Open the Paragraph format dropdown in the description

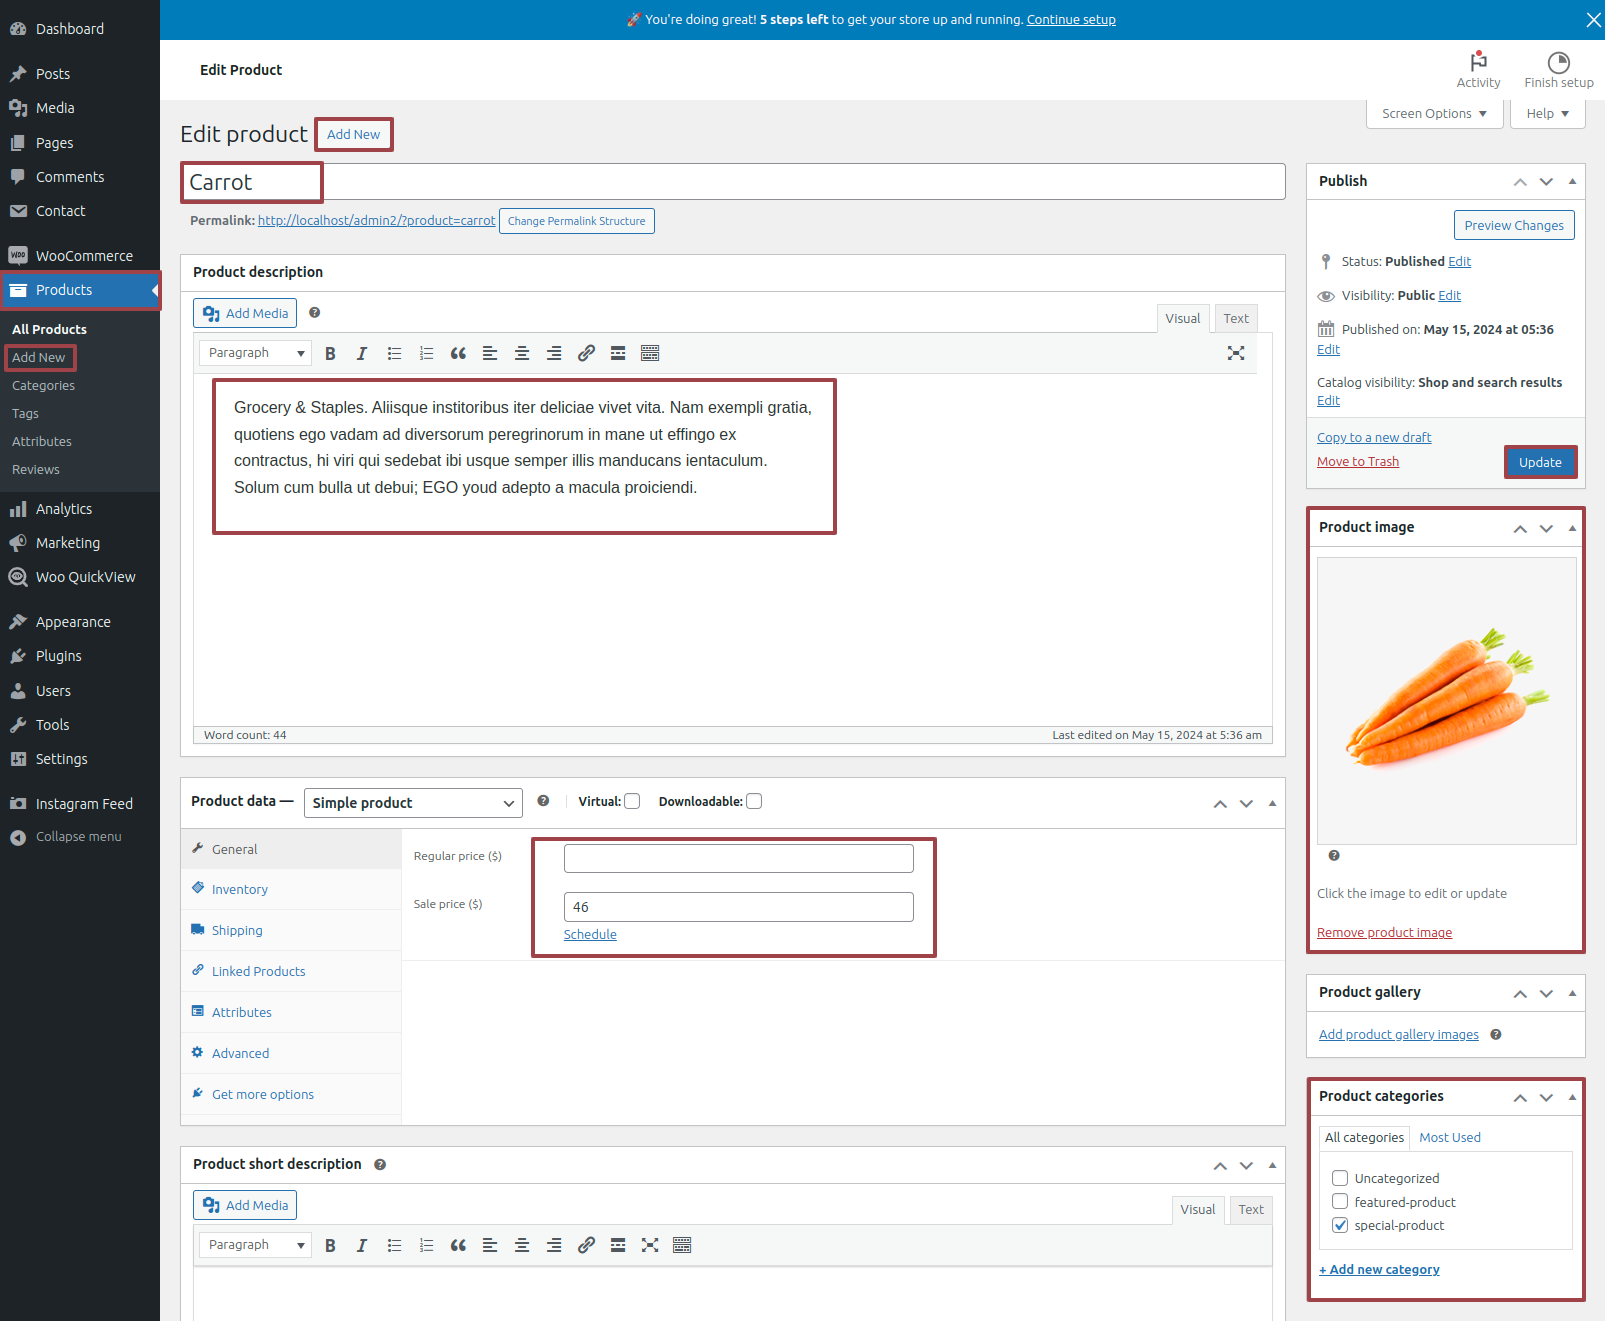tap(255, 353)
